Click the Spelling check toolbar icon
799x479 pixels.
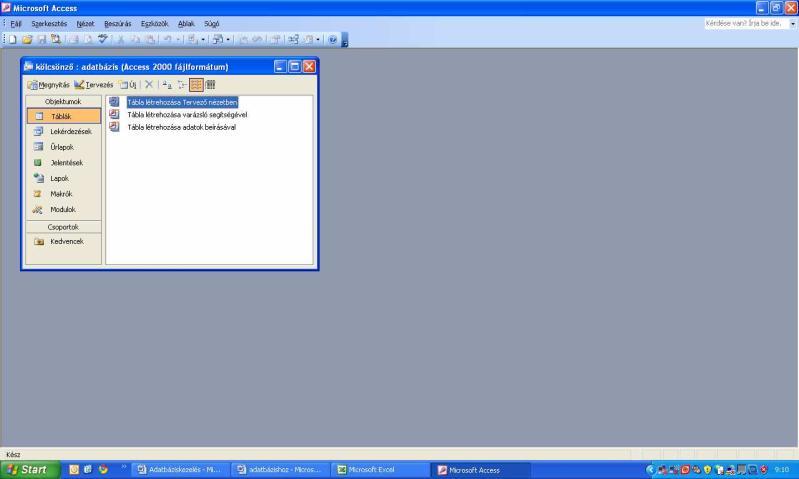pyautogui.click(x=102, y=39)
